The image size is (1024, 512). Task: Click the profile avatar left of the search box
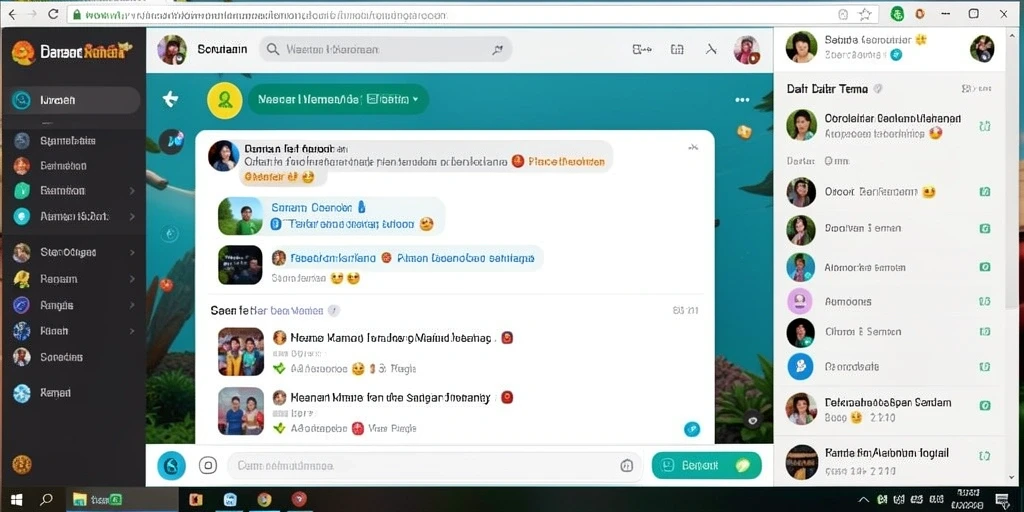tap(172, 50)
